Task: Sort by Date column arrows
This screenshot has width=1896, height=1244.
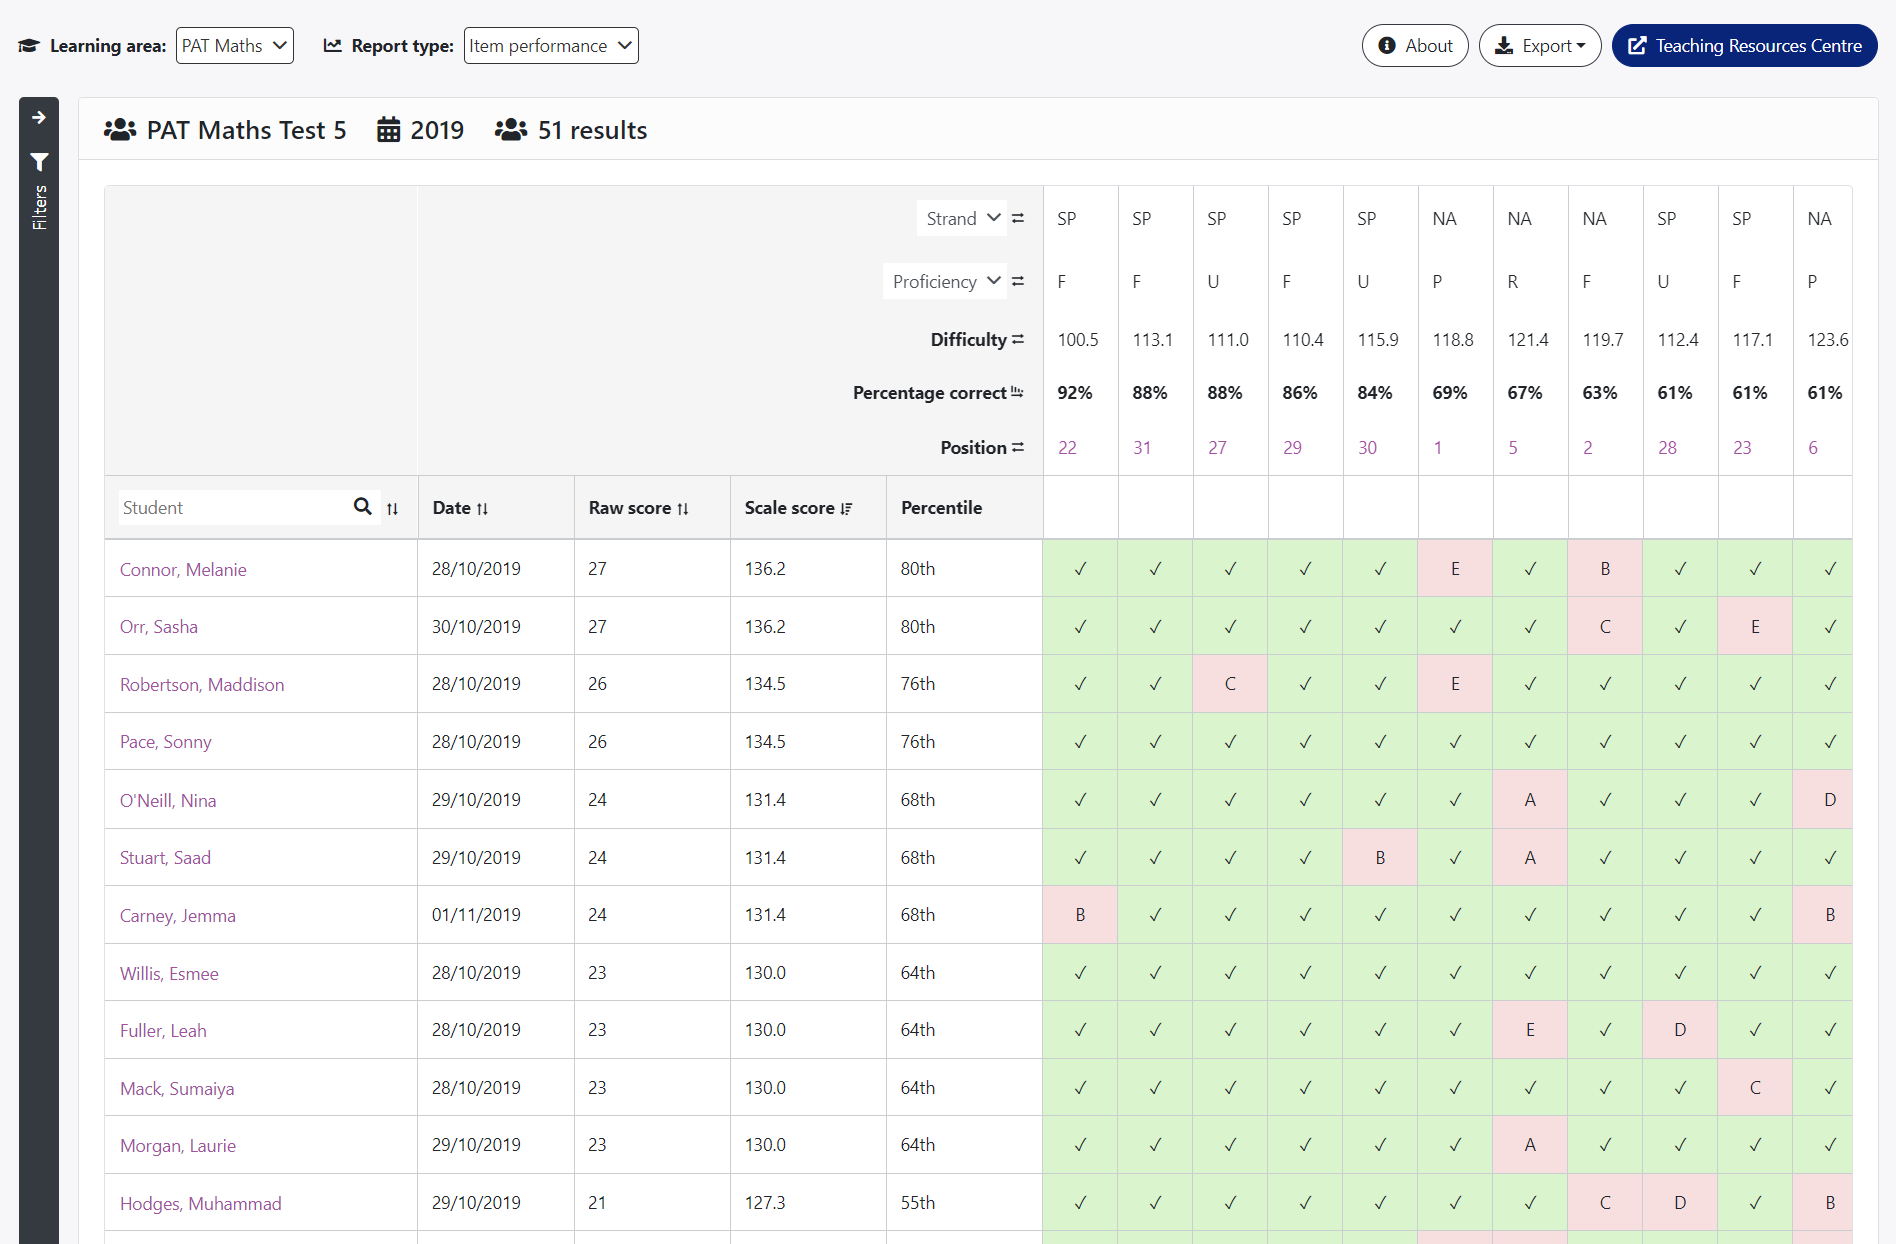Action: [x=482, y=509]
